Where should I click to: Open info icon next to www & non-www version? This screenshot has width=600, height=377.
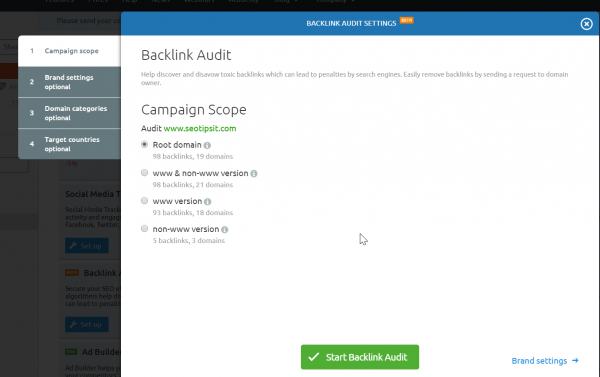(x=254, y=174)
